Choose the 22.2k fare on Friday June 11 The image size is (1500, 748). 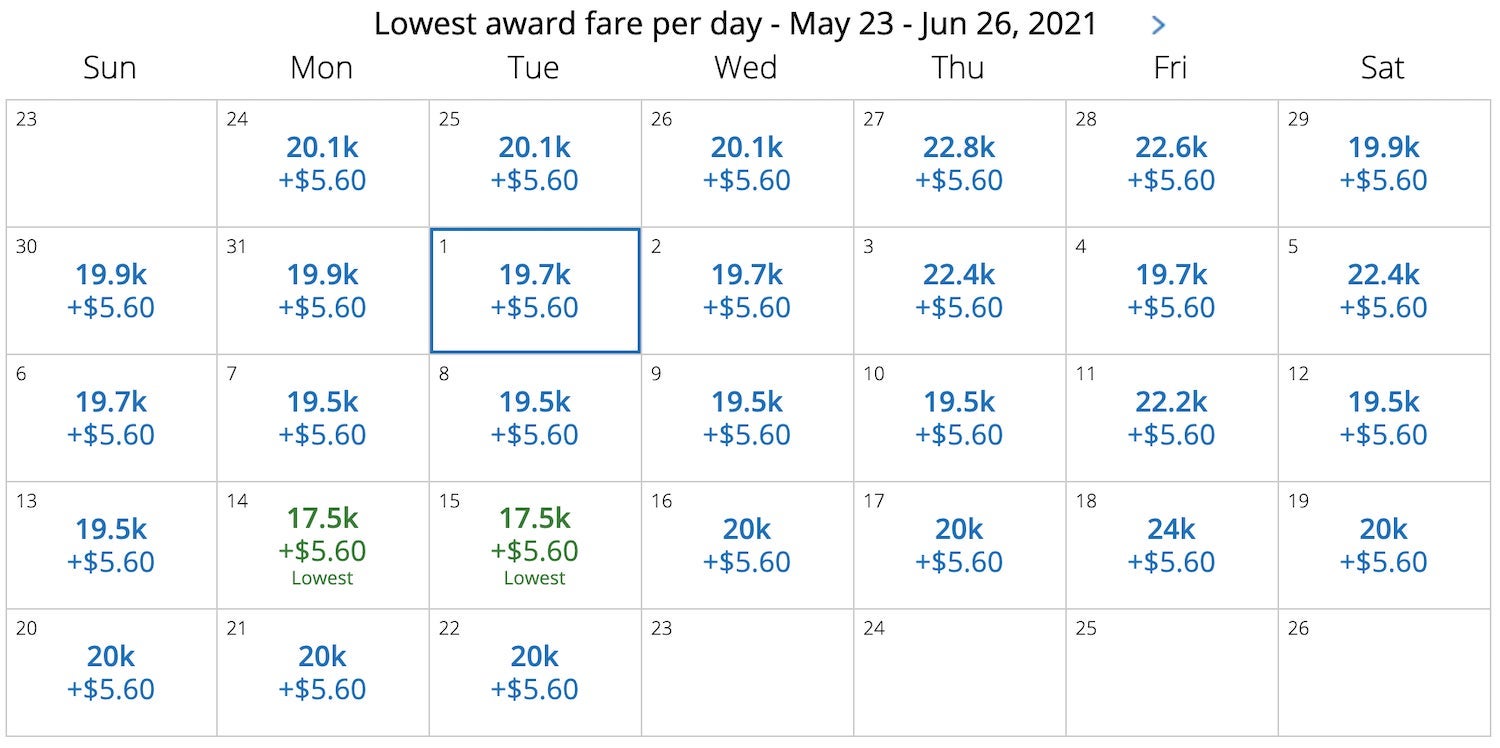point(1171,417)
